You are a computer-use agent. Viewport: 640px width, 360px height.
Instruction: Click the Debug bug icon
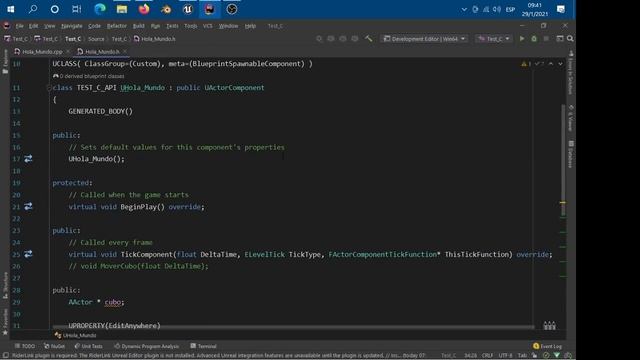534,39
